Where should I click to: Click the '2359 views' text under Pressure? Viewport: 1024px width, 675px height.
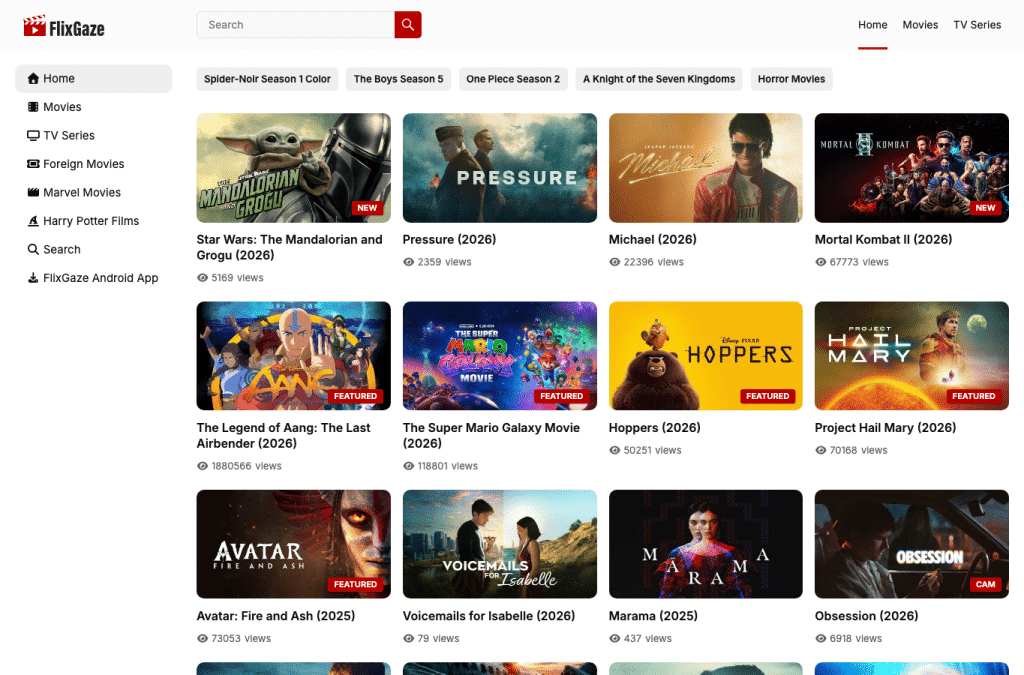click(444, 262)
